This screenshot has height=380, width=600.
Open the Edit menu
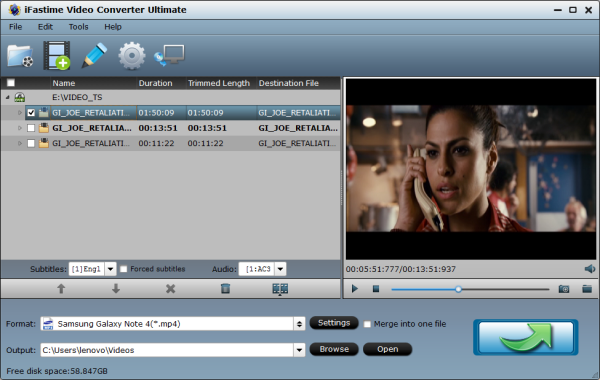(x=45, y=27)
